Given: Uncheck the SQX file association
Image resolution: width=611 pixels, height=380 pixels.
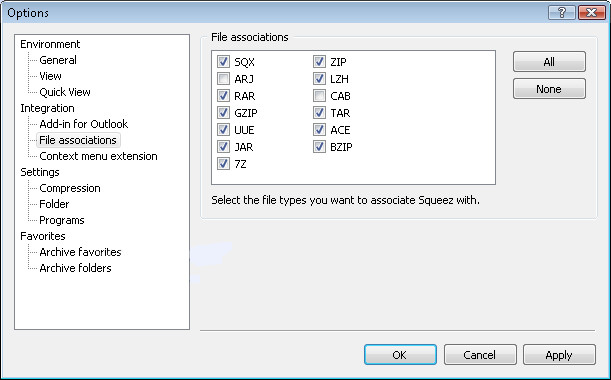Looking at the screenshot, I should point(223,62).
